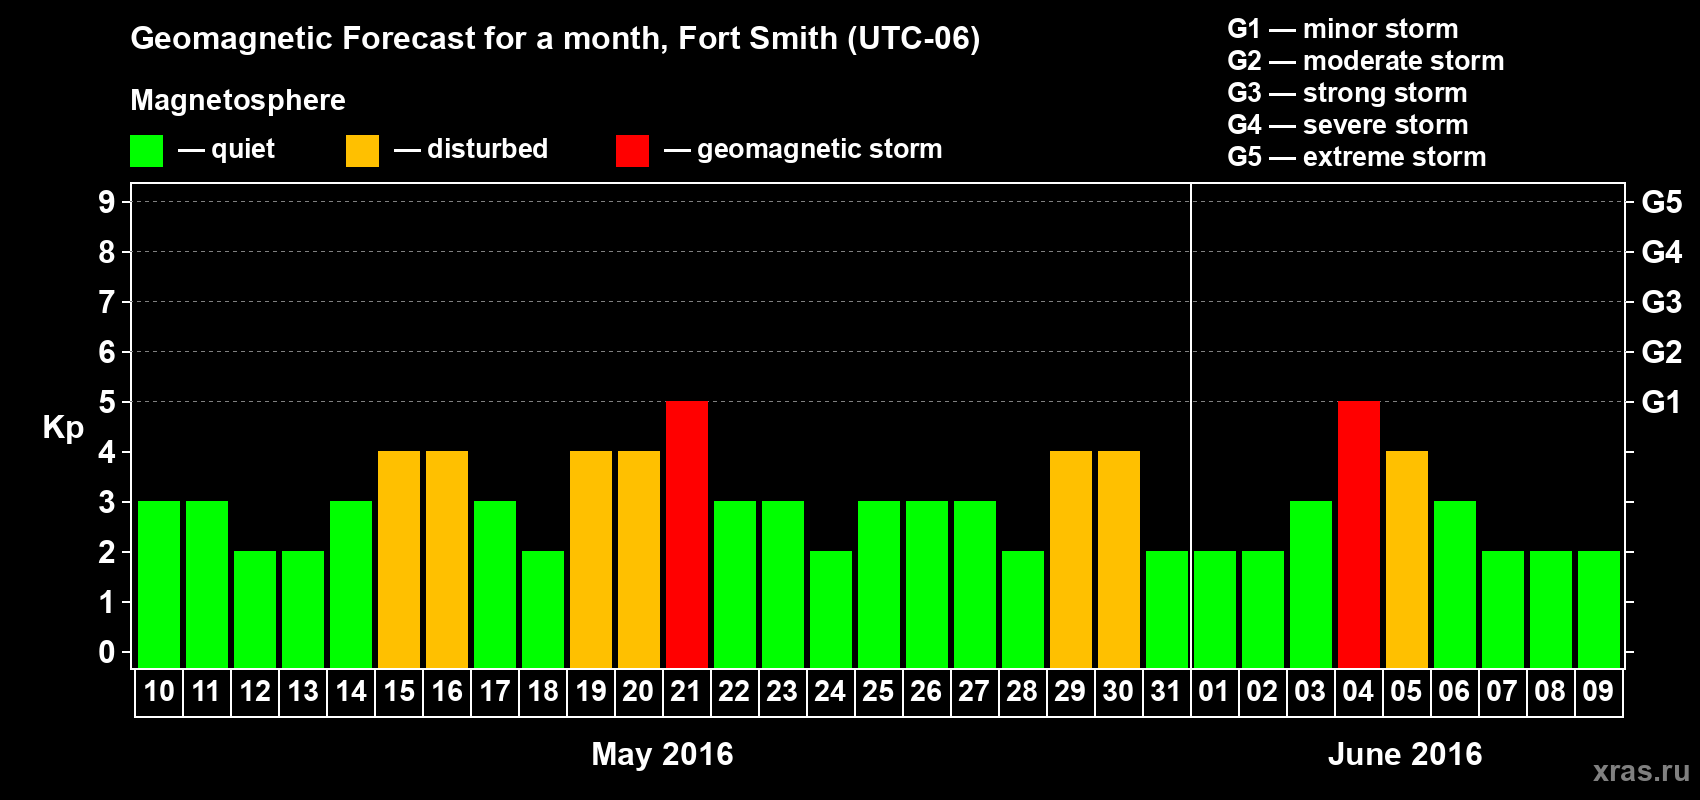
Task: Click the 'June 2016' month label
Action: tap(1405, 754)
